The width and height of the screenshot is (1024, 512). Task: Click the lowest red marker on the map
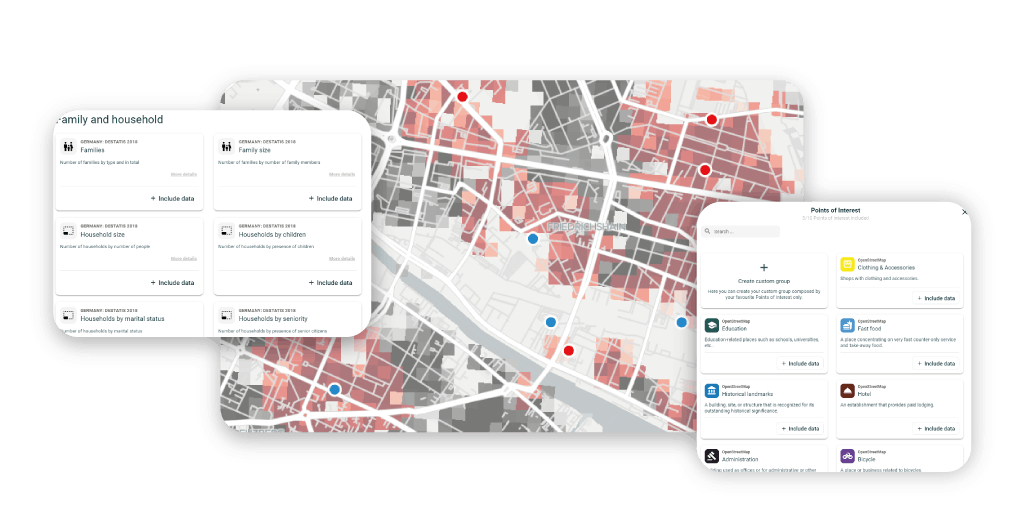pyautogui.click(x=568, y=351)
